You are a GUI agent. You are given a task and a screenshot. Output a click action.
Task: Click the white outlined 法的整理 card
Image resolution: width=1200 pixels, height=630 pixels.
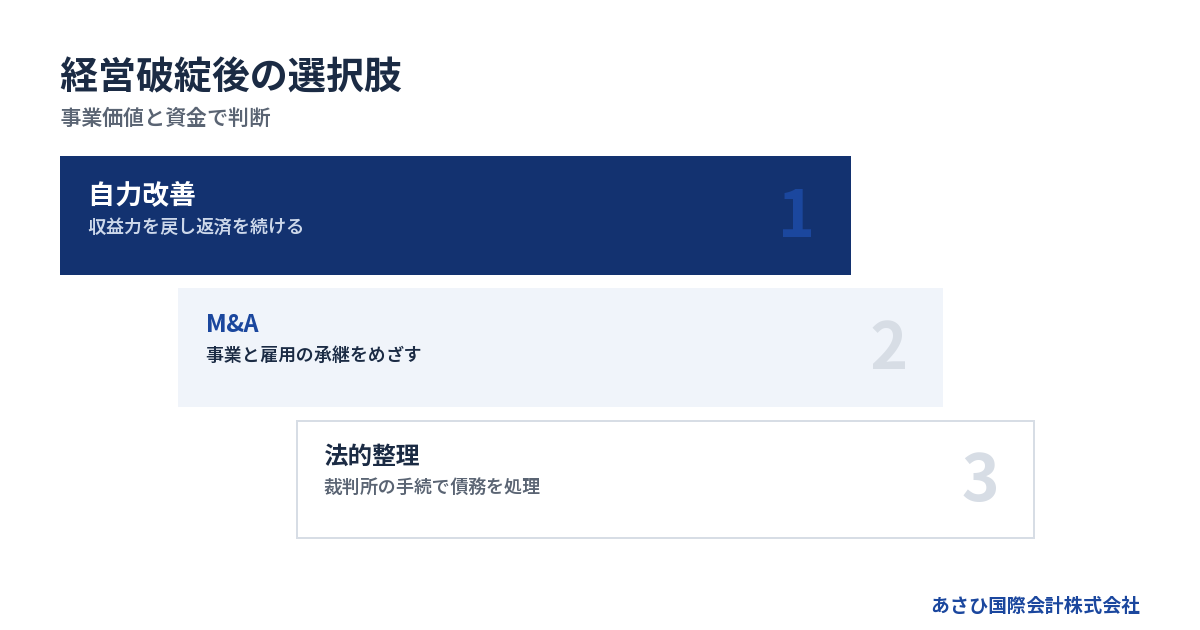pos(665,479)
